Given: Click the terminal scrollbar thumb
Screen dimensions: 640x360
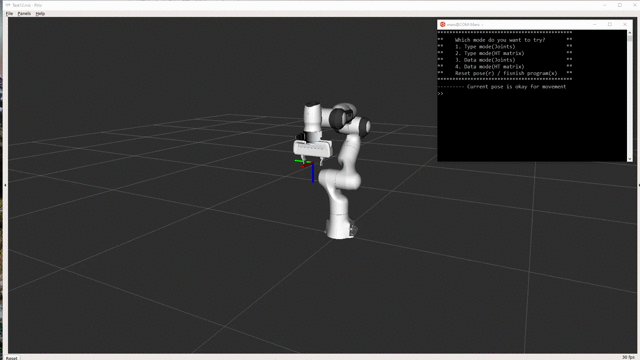Looking at the screenshot, I should tap(630, 38).
